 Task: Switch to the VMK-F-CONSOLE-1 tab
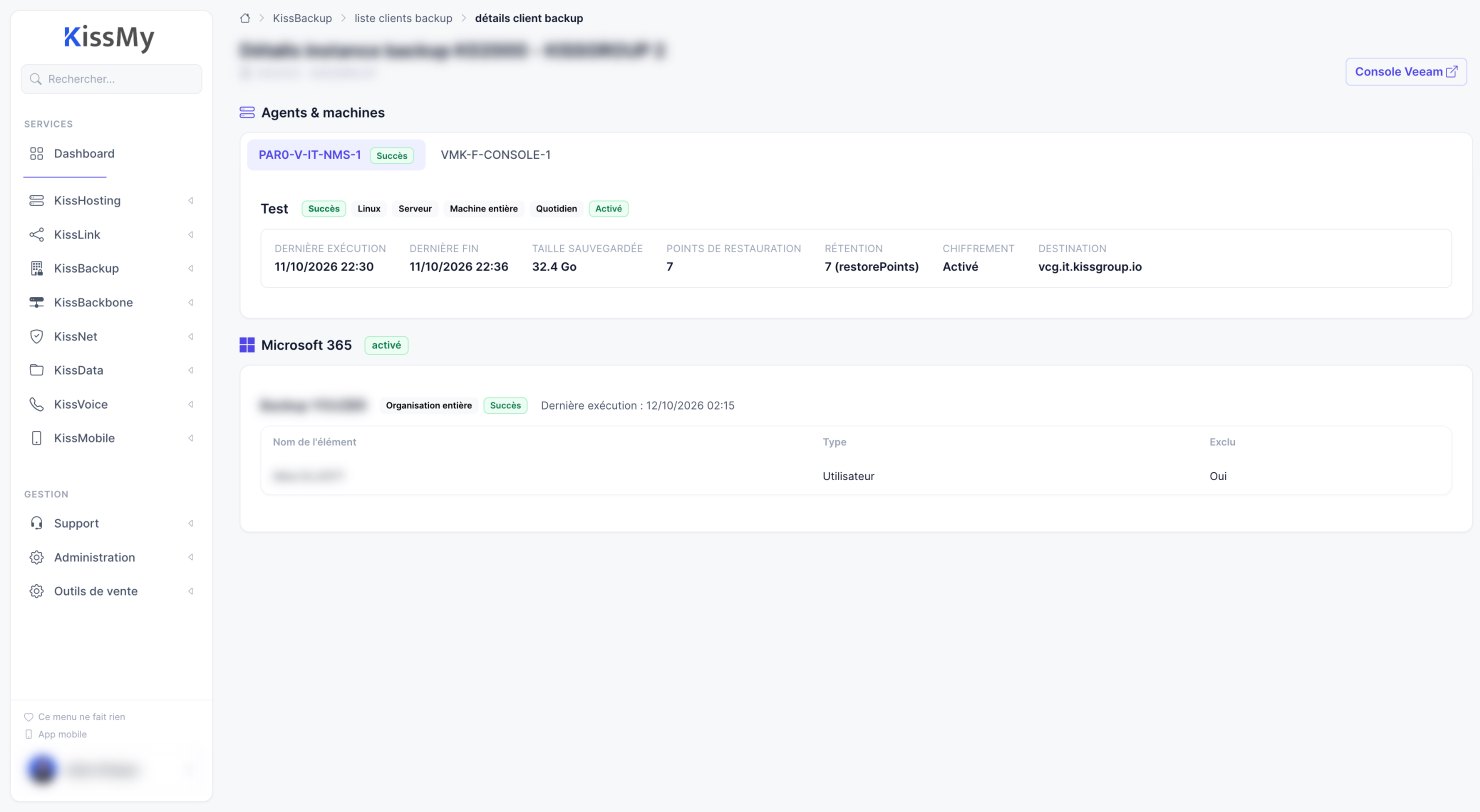pyautogui.click(x=496, y=155)
